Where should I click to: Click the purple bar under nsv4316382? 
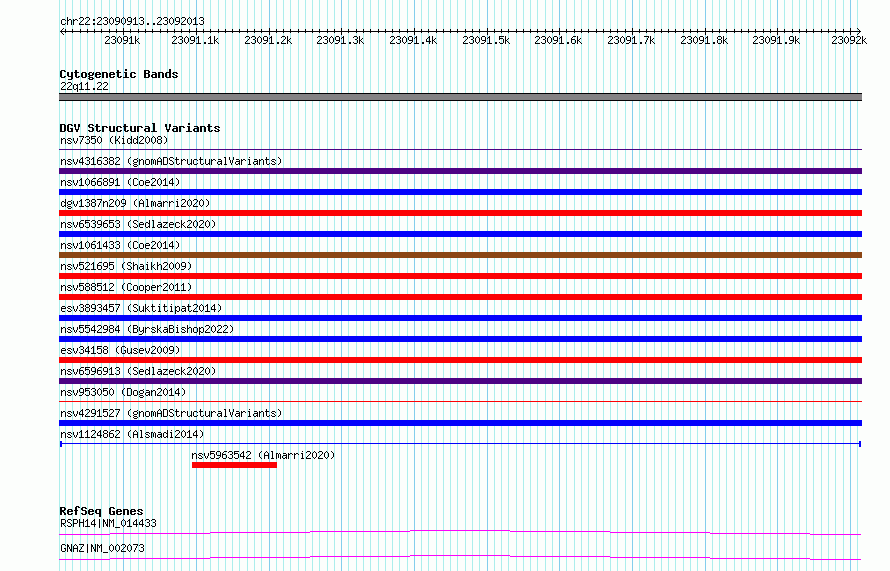pos(460,171)
